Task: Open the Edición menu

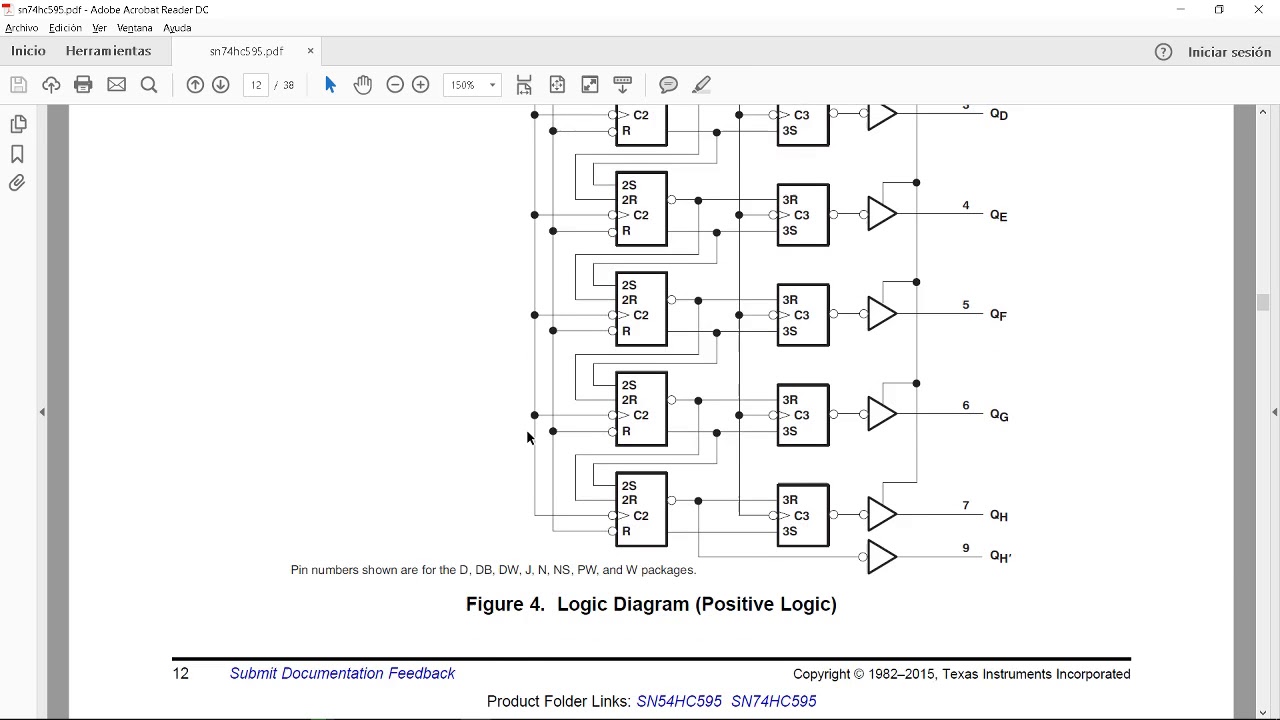Action: tap(65, 28)
